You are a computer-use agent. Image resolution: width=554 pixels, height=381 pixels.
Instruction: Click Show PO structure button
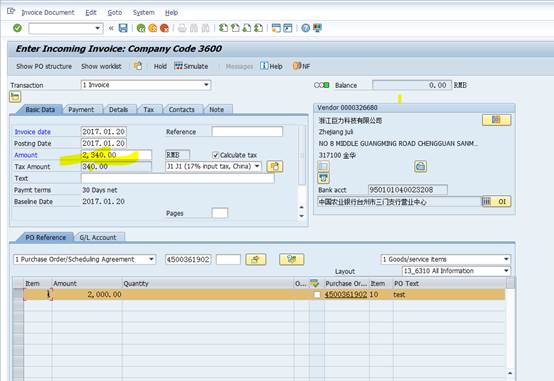pos(44,66)
